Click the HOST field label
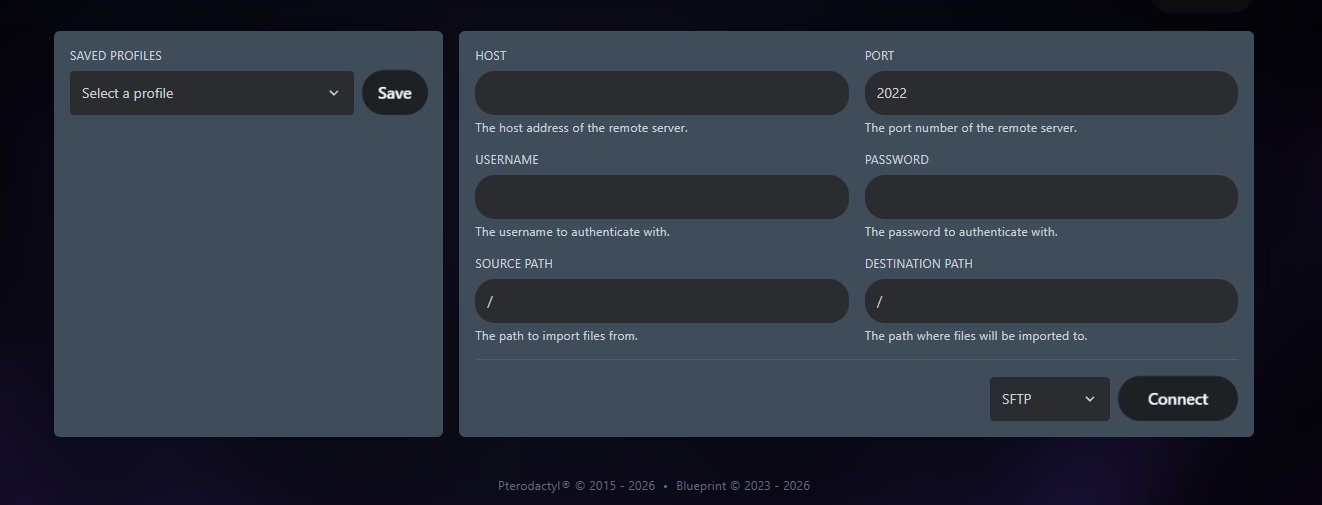 click(x=491, y=56)
